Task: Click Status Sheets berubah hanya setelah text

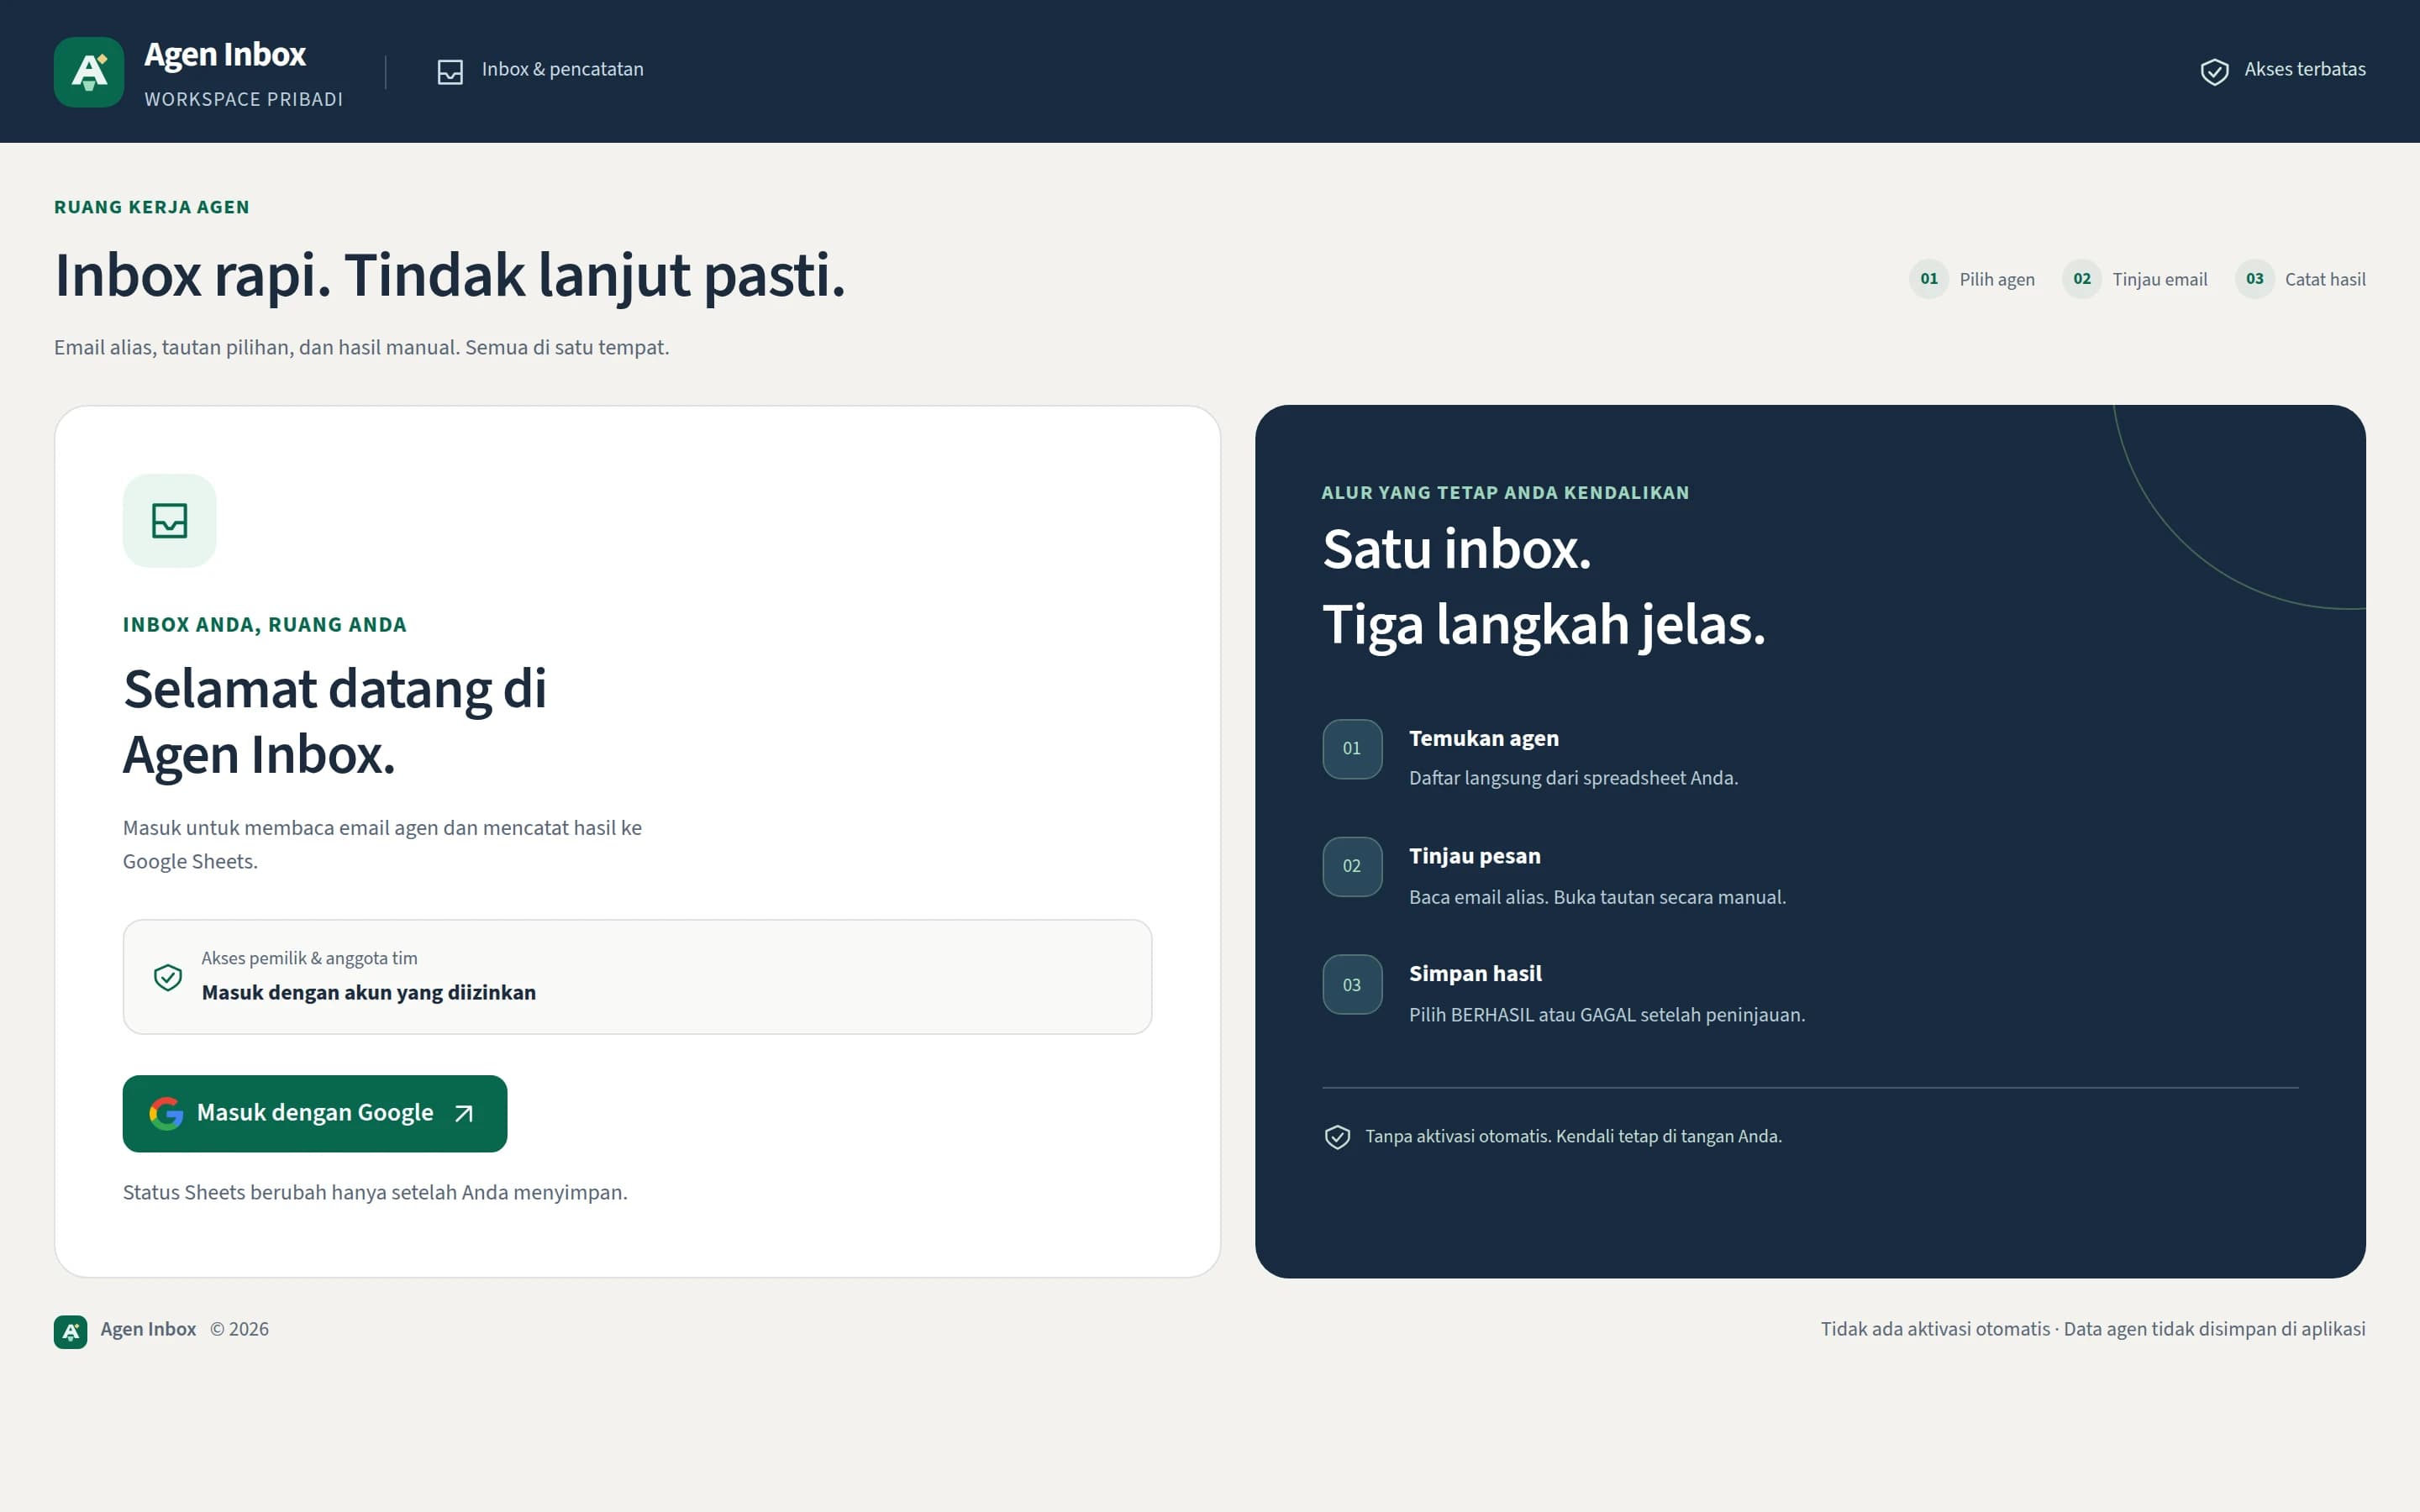Action: point(375,1193)
